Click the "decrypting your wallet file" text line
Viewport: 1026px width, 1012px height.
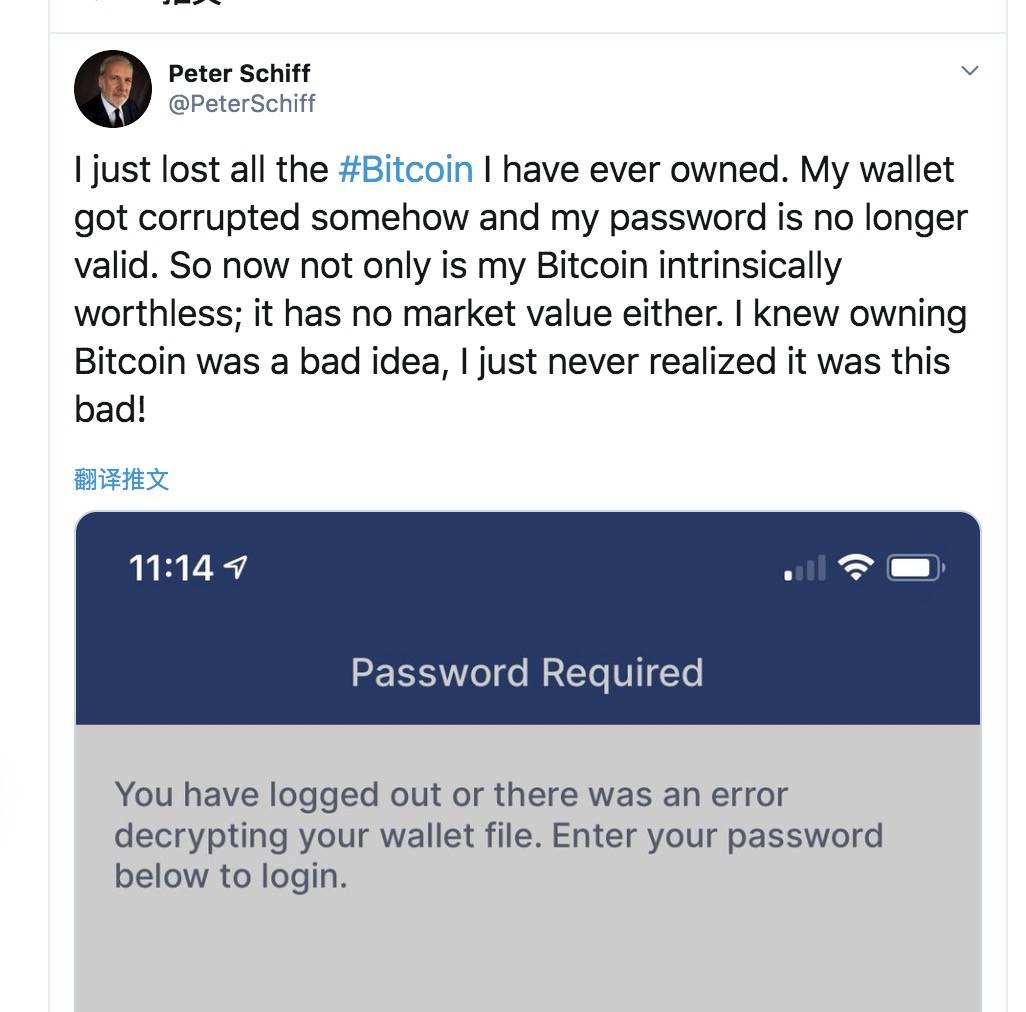[498, 835]
